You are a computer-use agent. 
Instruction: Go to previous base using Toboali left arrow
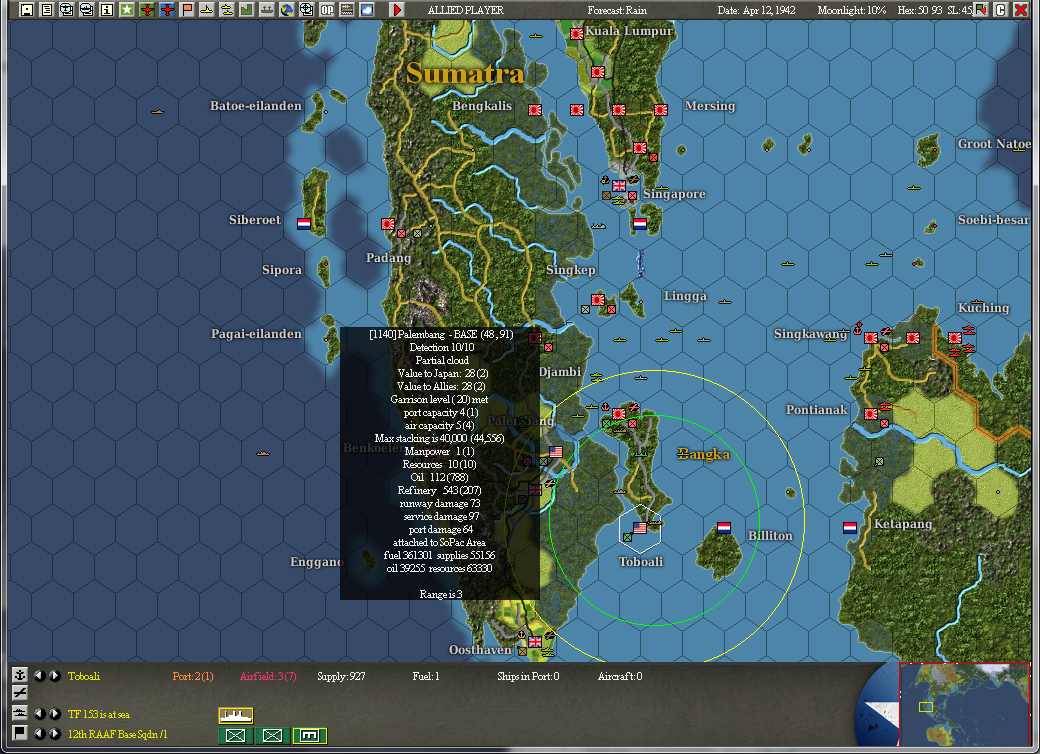tap(40, 676)
